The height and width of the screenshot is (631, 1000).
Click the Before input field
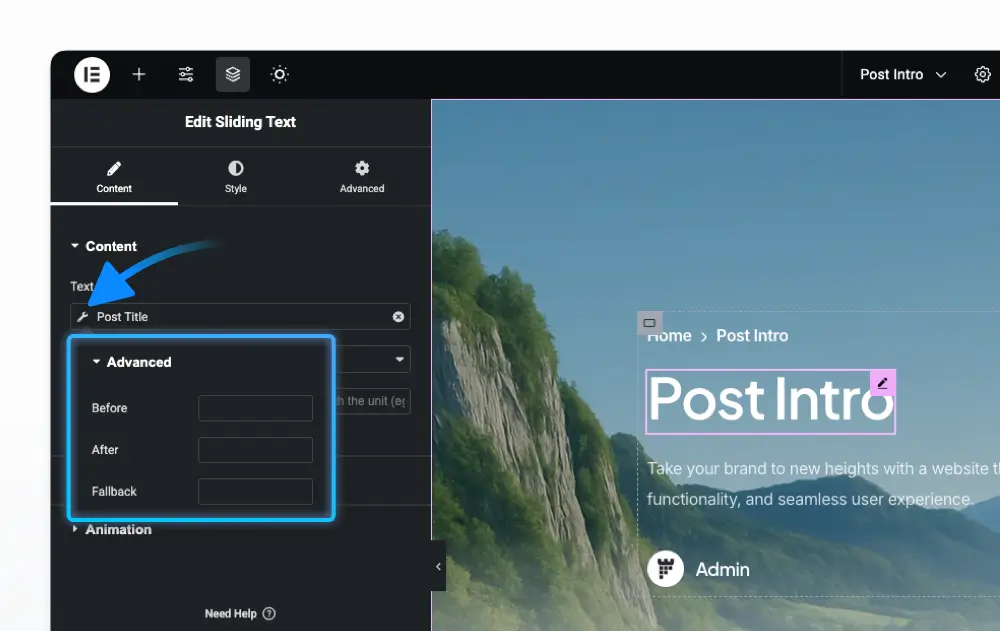(255, 408)
